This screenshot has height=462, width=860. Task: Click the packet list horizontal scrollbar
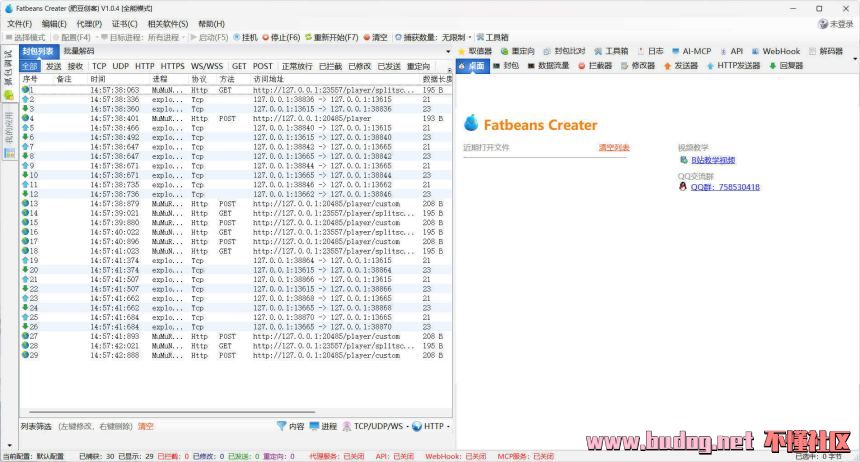coord(172,412)
